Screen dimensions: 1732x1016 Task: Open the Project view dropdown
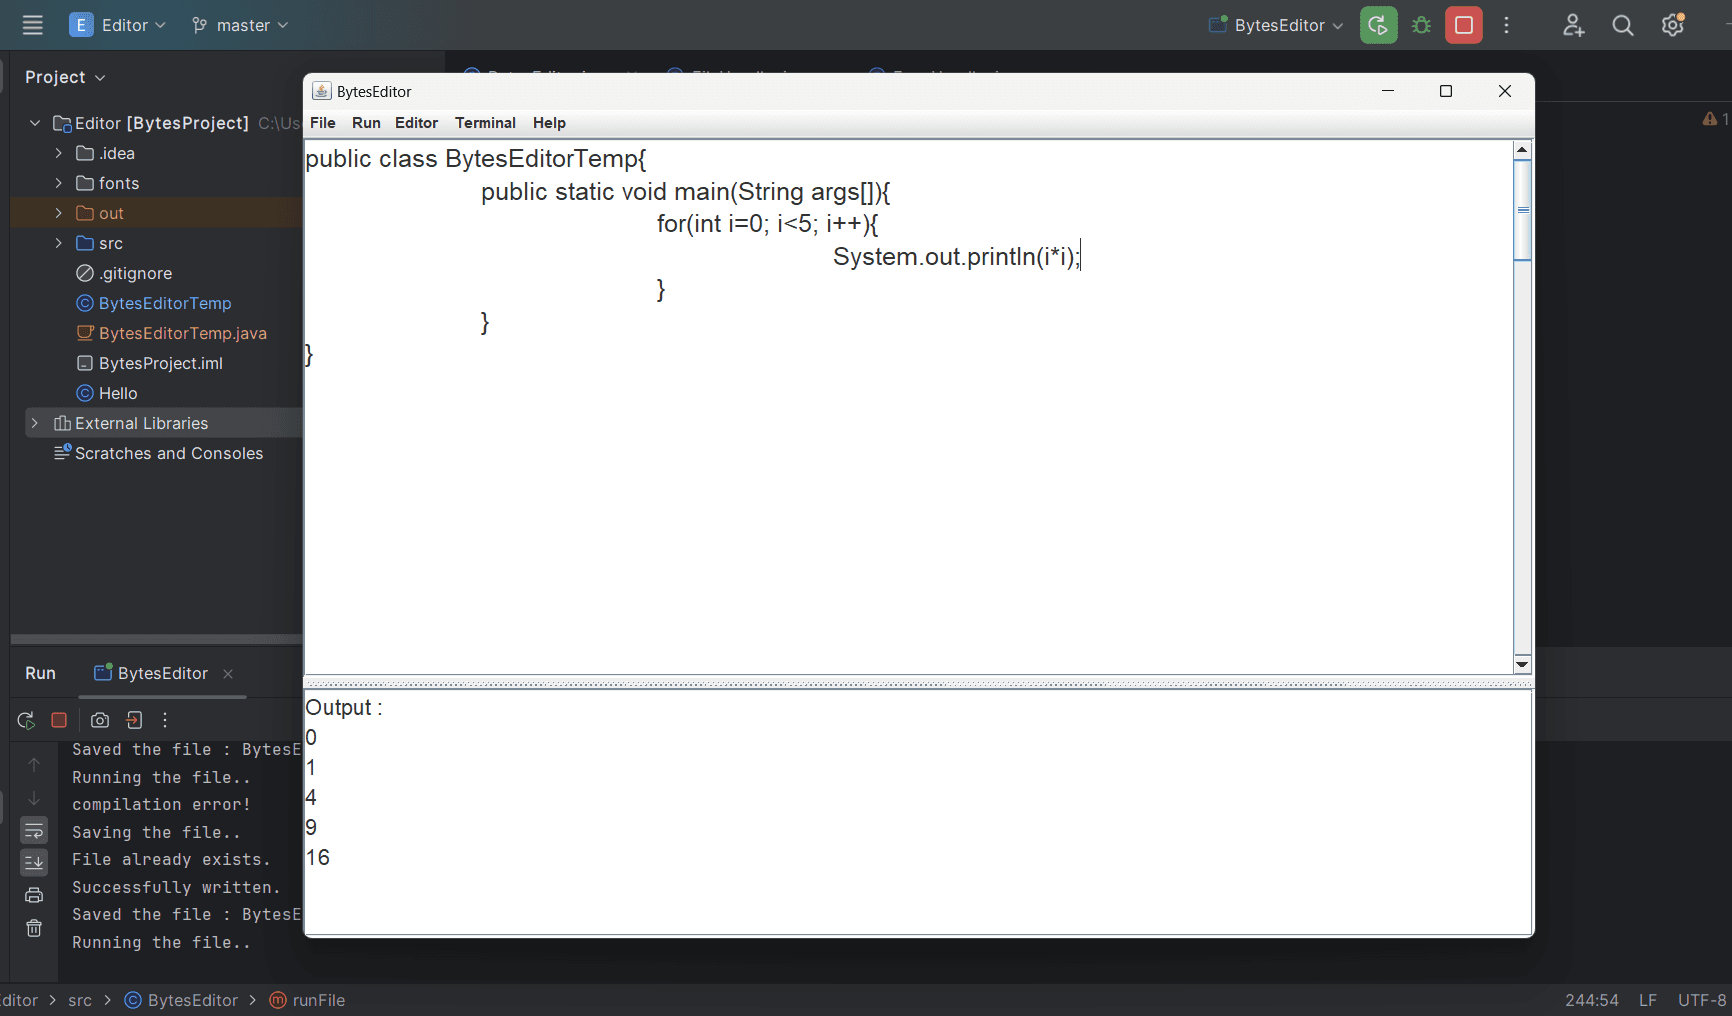click(65, 77)
